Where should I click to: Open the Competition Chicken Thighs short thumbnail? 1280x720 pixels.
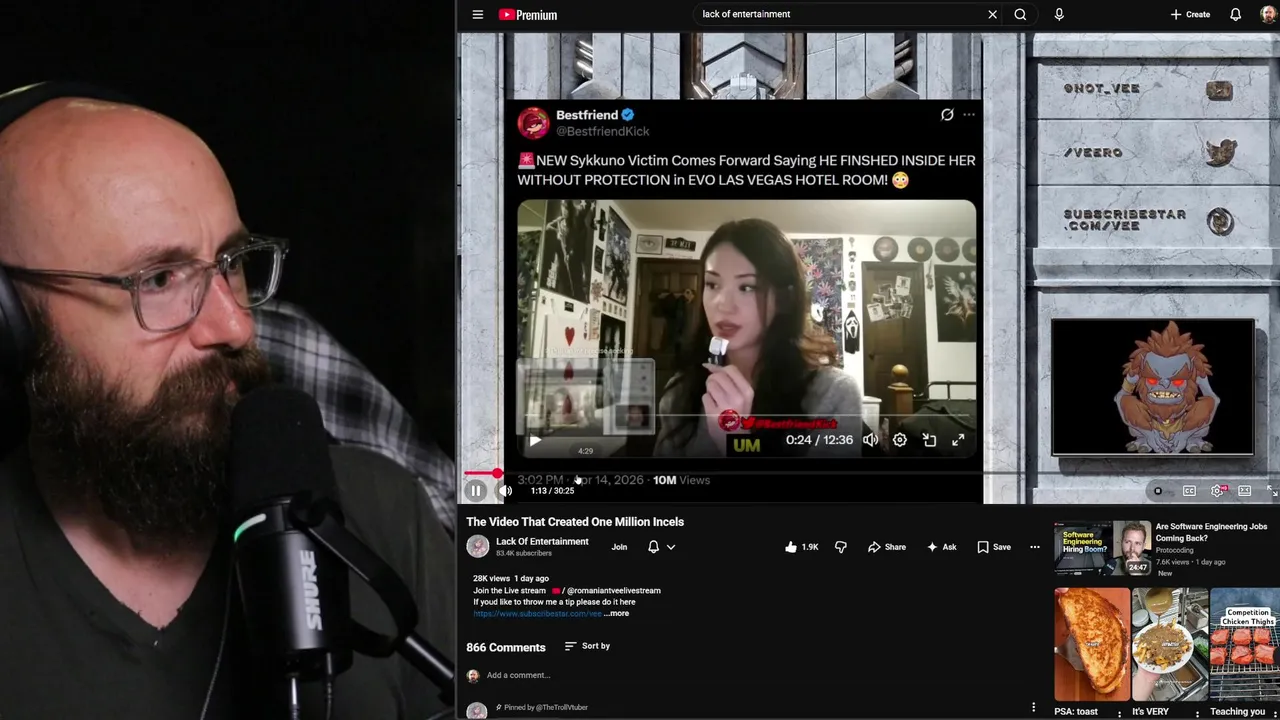[x=1245, y=643]
